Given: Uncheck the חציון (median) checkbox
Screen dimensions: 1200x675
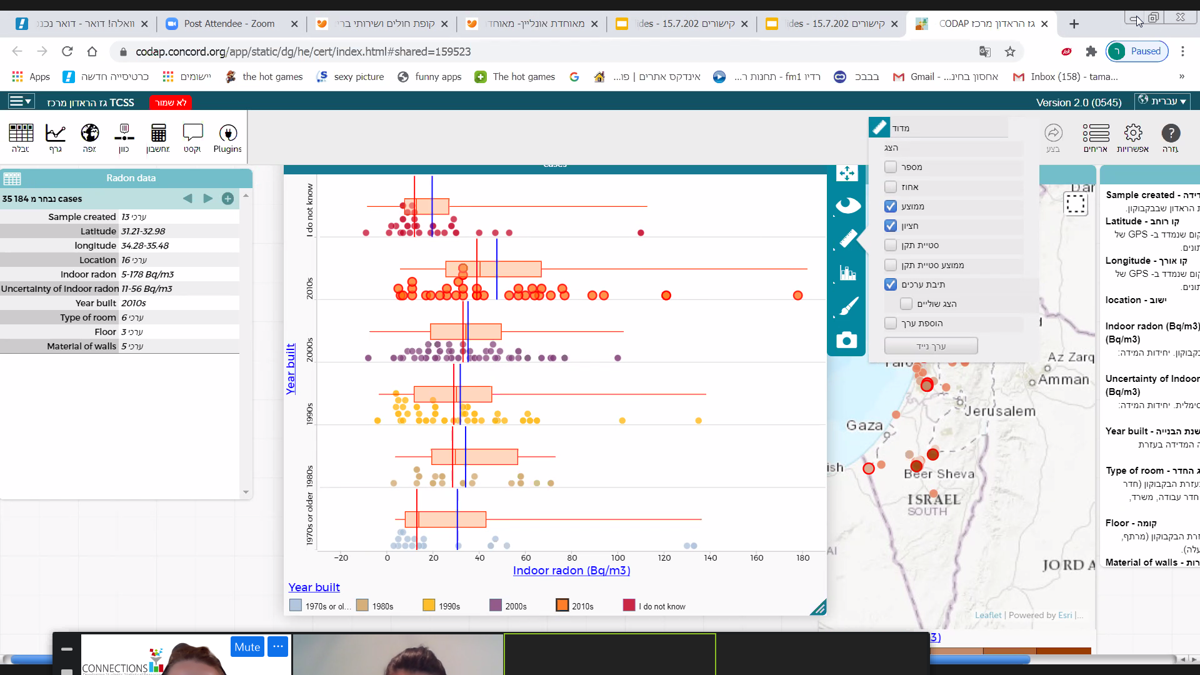Looking at the screenshot, I should (x=890, y=226).
